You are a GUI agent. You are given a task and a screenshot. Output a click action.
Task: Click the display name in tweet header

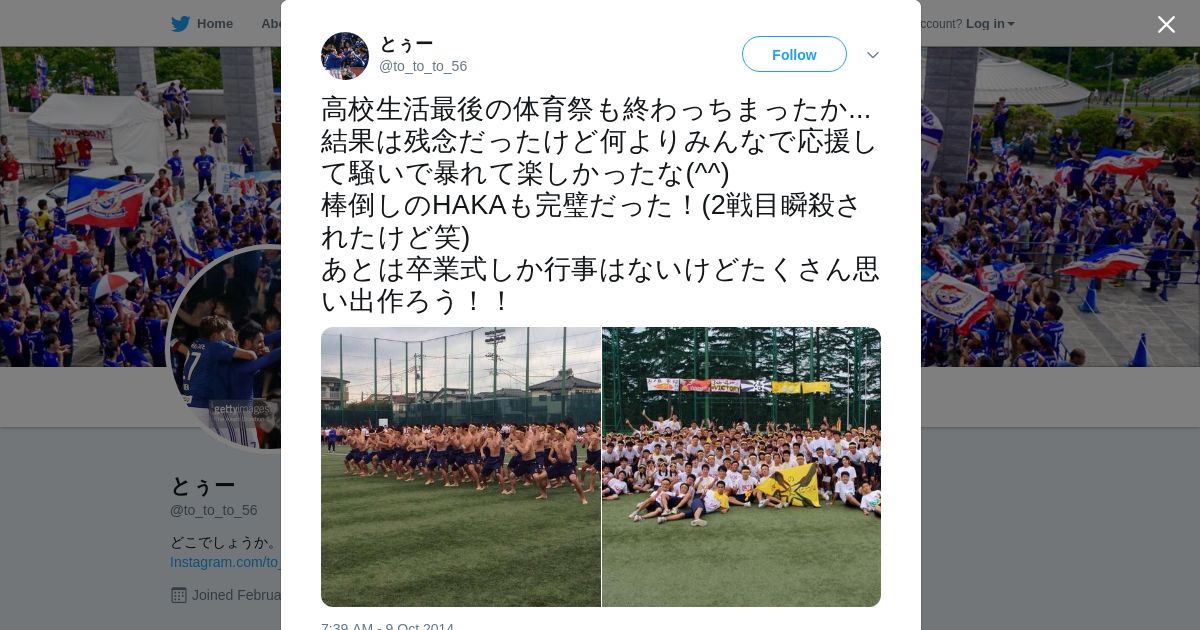[406, 44]
